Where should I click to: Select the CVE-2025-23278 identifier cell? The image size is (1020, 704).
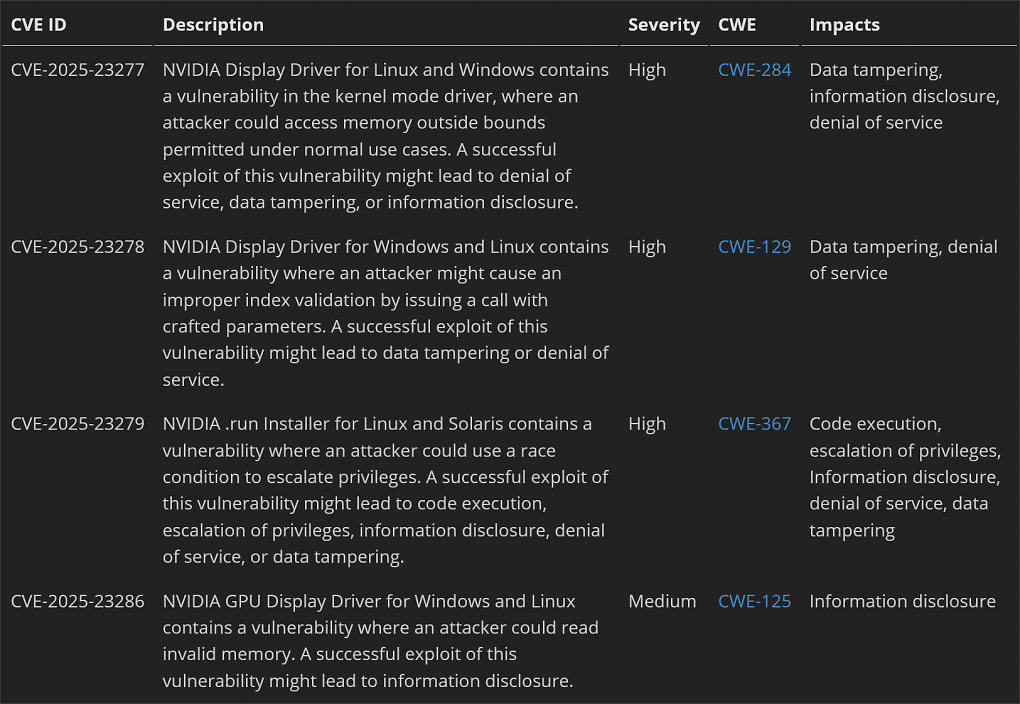[x=77, y=247]
